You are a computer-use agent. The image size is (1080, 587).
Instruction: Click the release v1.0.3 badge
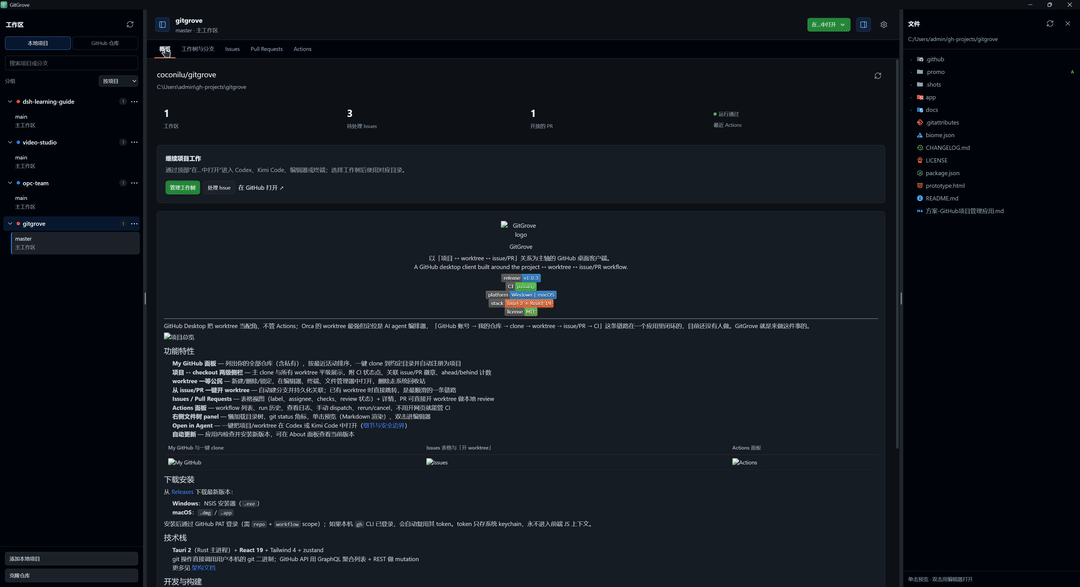point(521,278)
